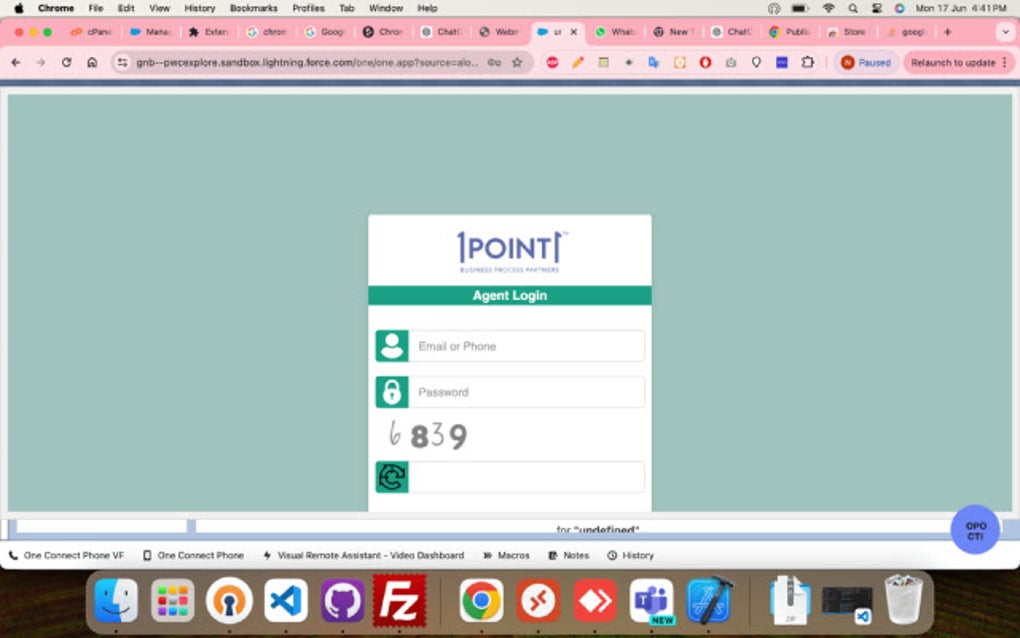Viewport: 1020px width, 638px height.
Task: Open the Chrome three-dot menu
Action: [1005, 62]
